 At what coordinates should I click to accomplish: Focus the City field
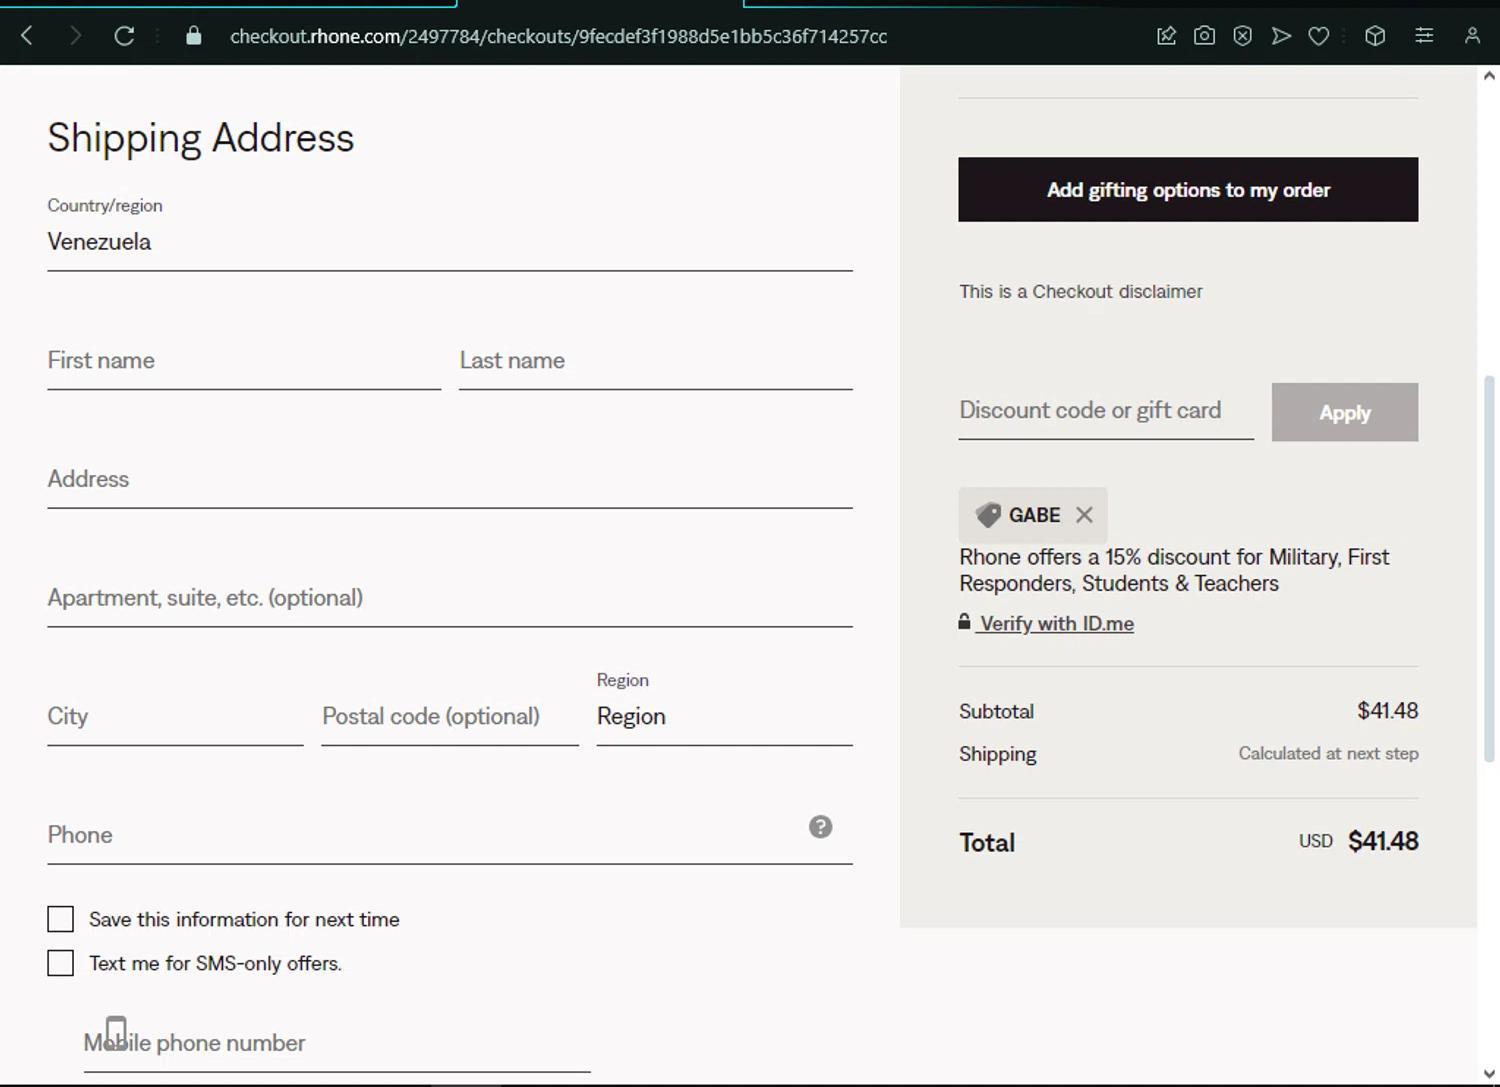175,716
